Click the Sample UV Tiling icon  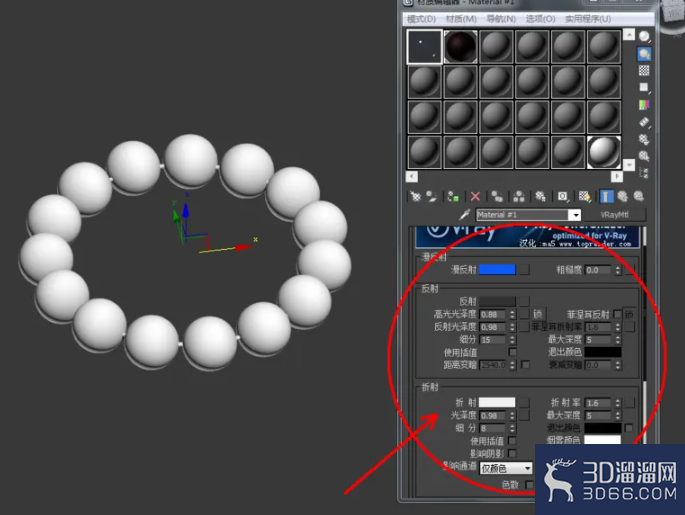[x=644, y=87]
